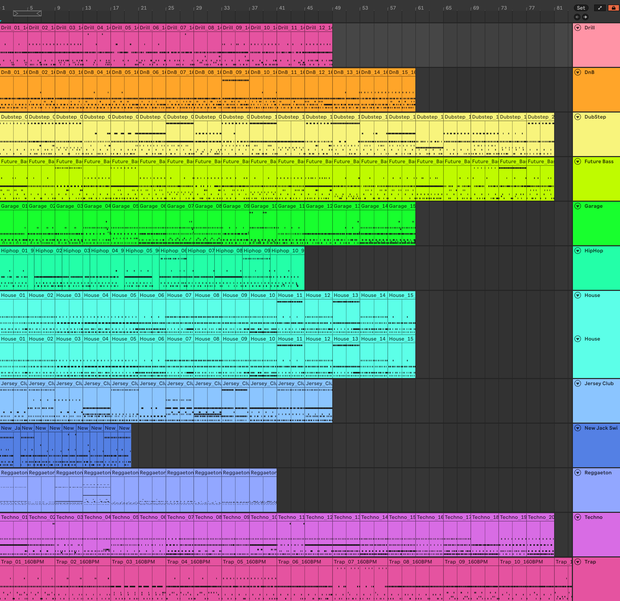This screenshot has width=620, height=601.
Task: Select the Trap track header
Action: point(596,579)
